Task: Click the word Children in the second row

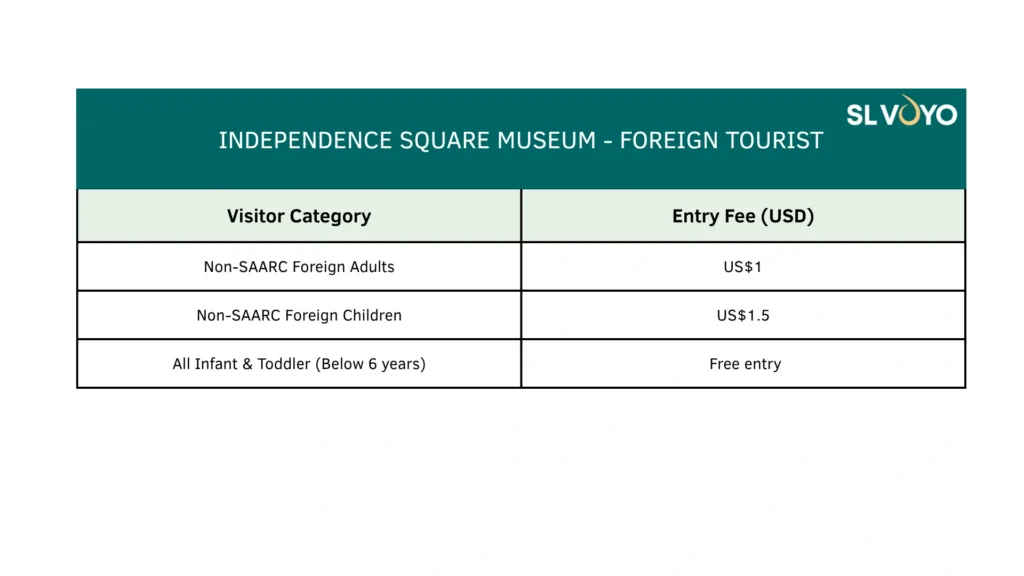Action: pos(370,315)
